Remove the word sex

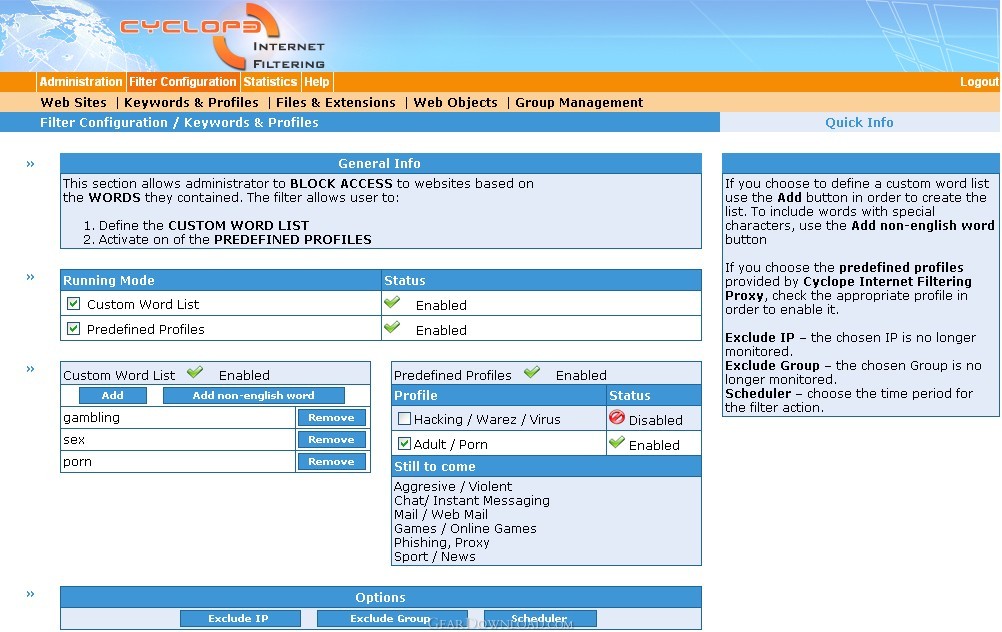331,440
